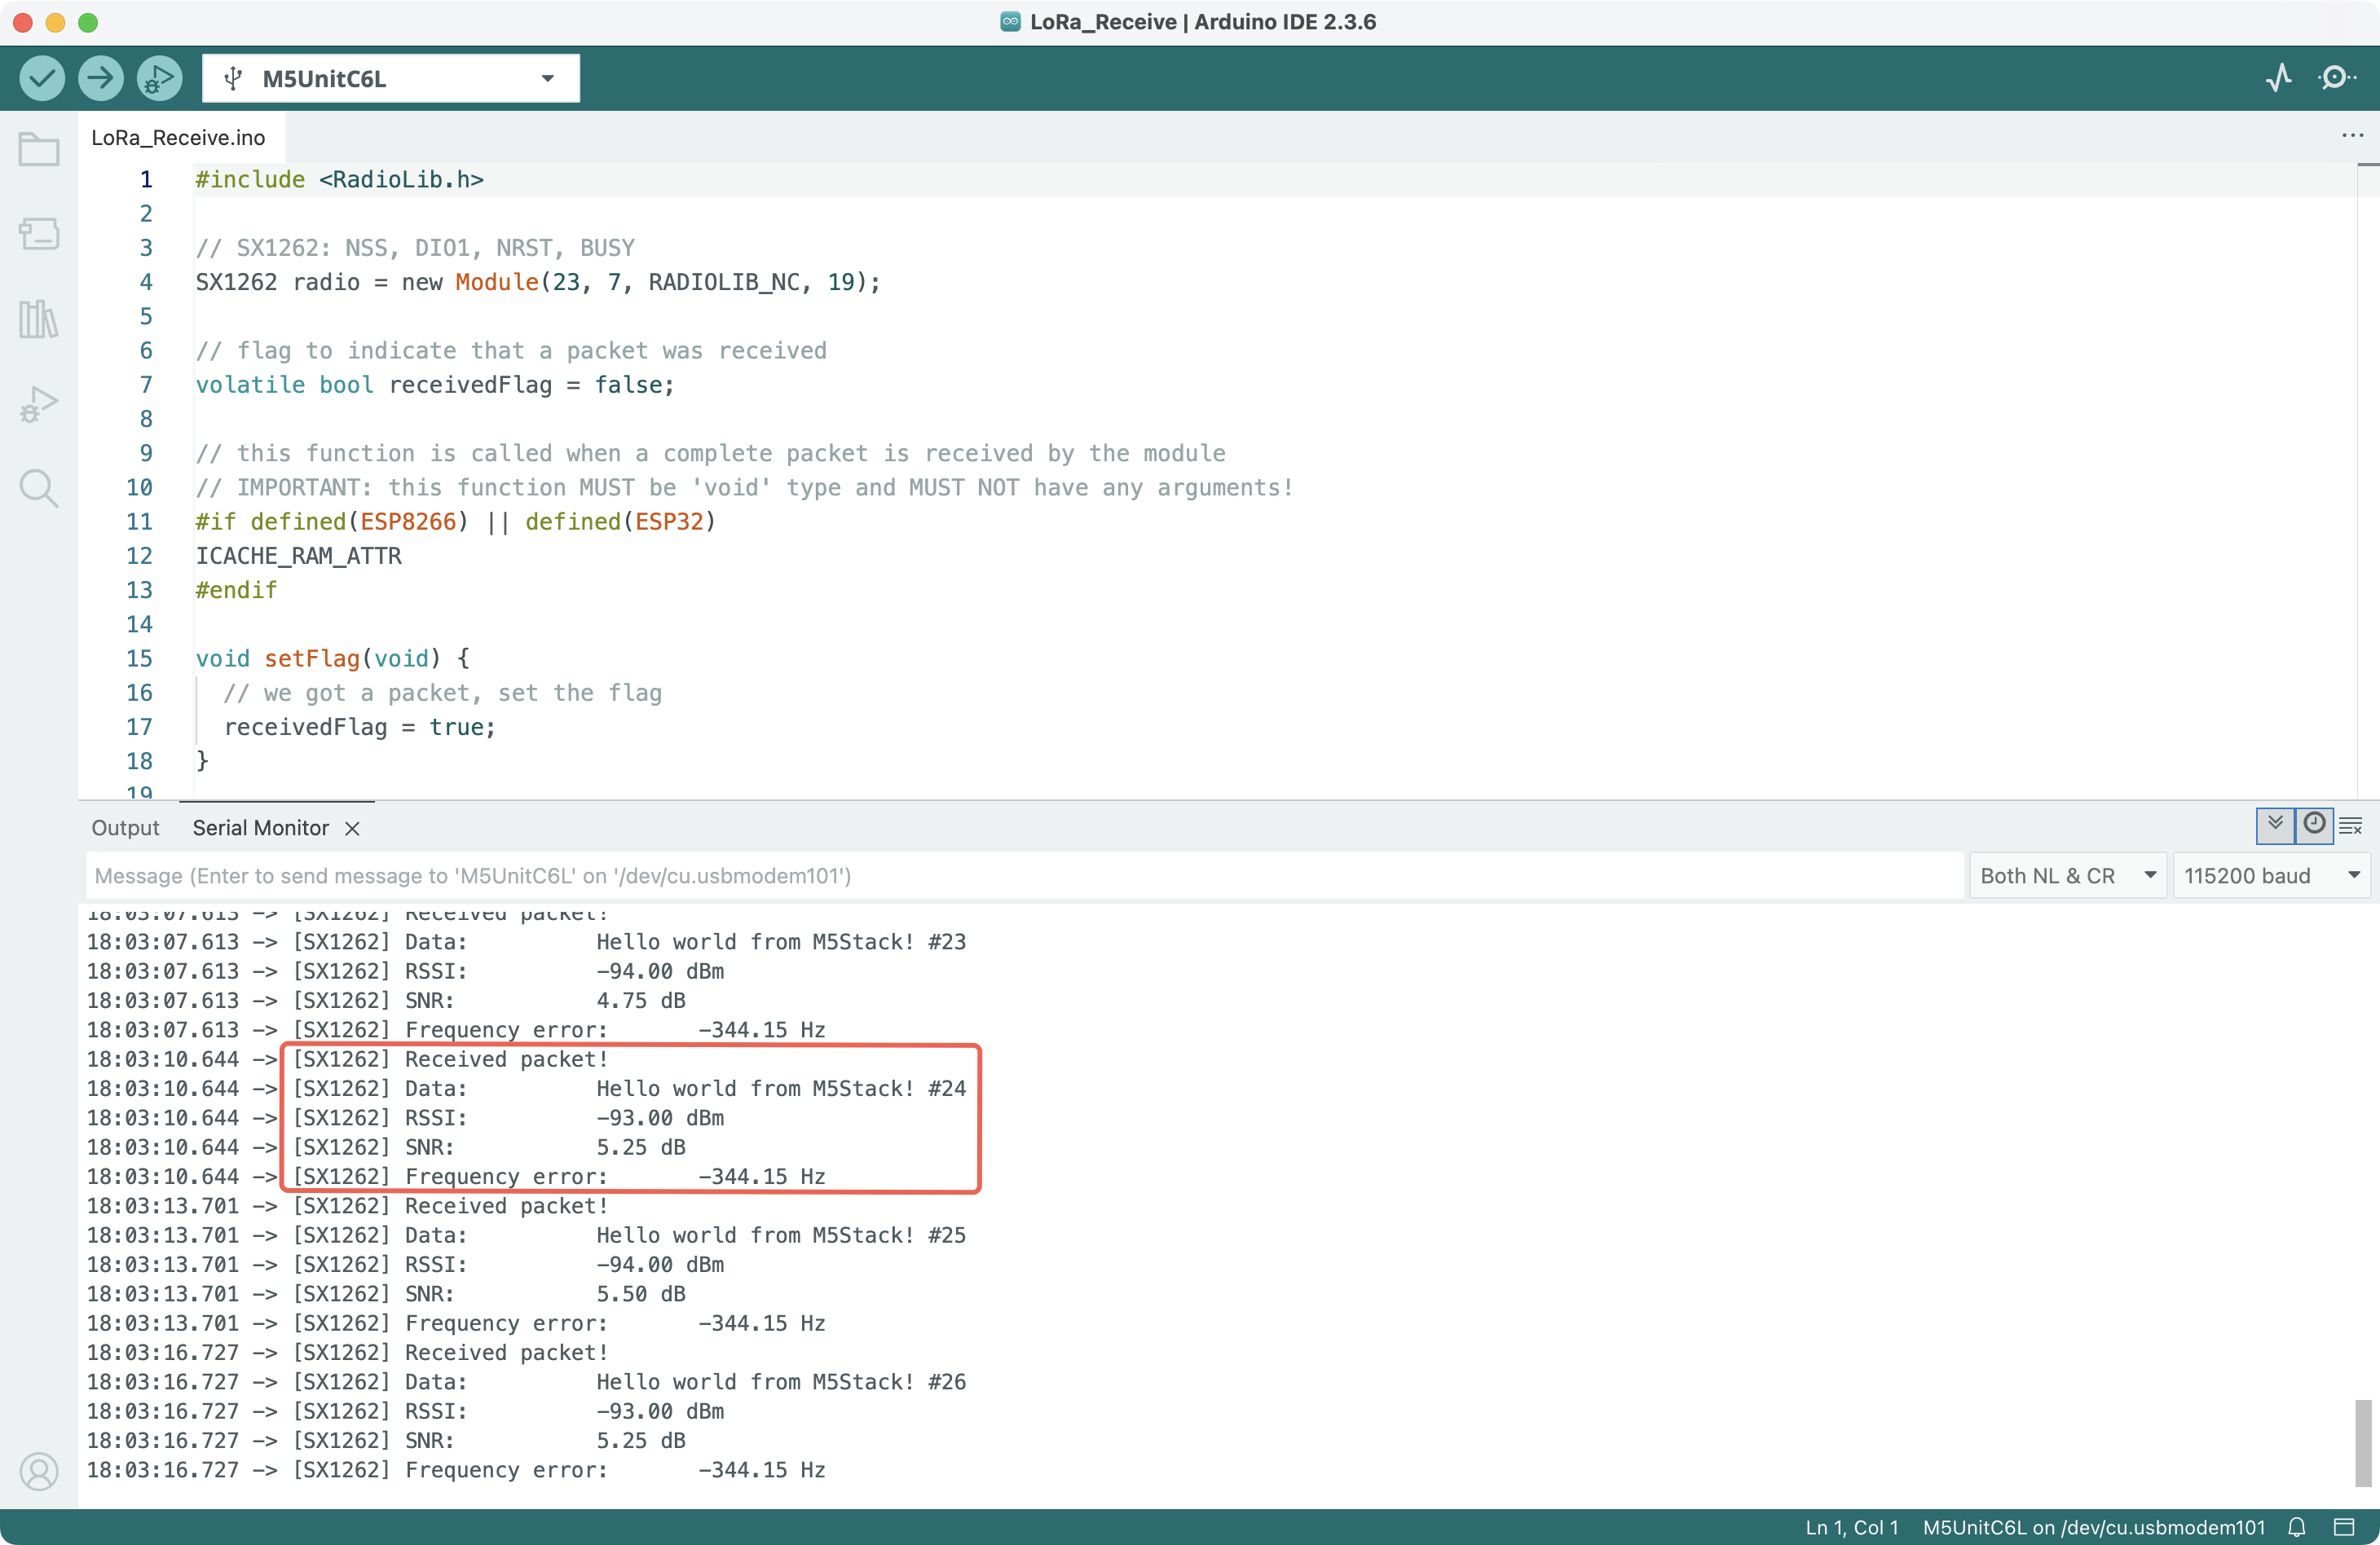The image size is (2380, 1545).
Task: Toggle autoscroll in Serial Monitor
Action: (x=2275, y=825)
